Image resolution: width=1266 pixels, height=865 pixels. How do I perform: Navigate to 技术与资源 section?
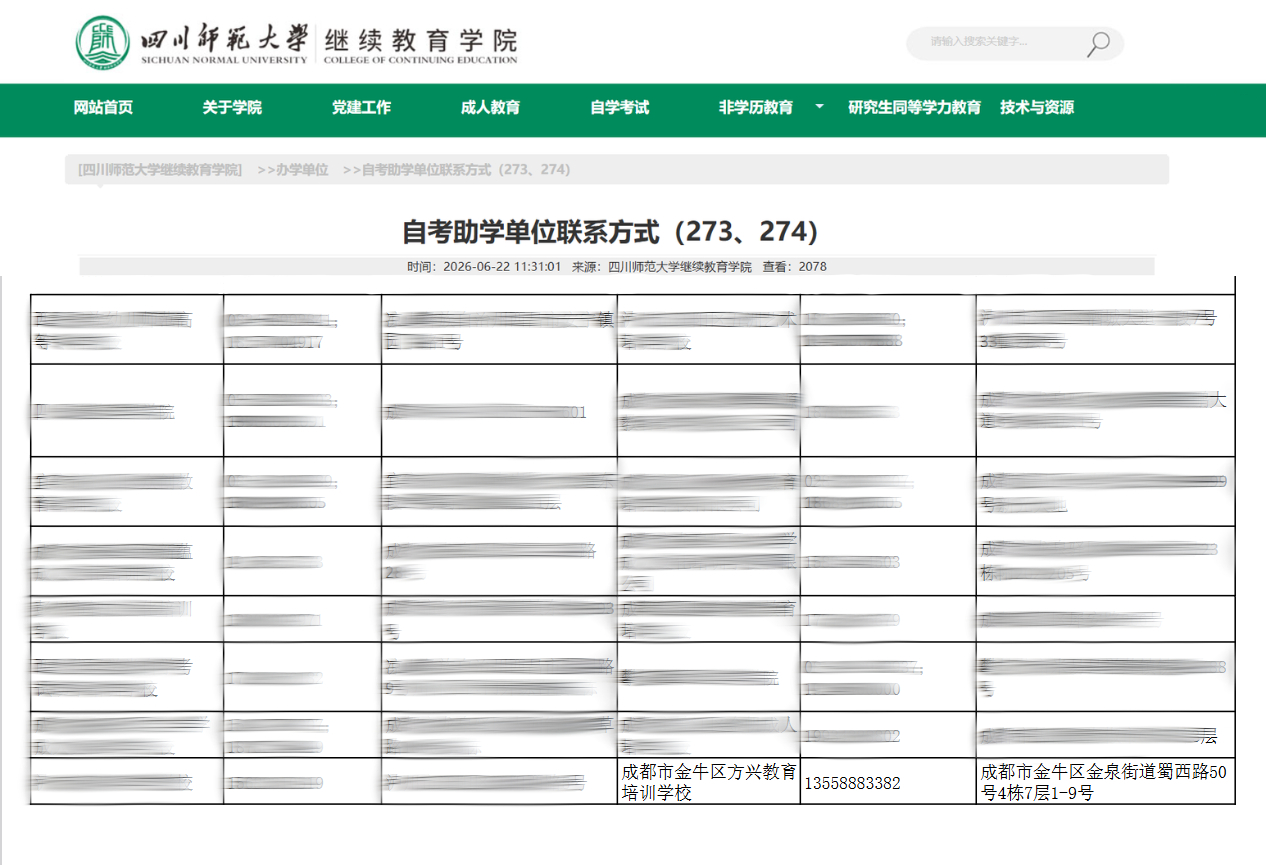(x=1037, y=108)
